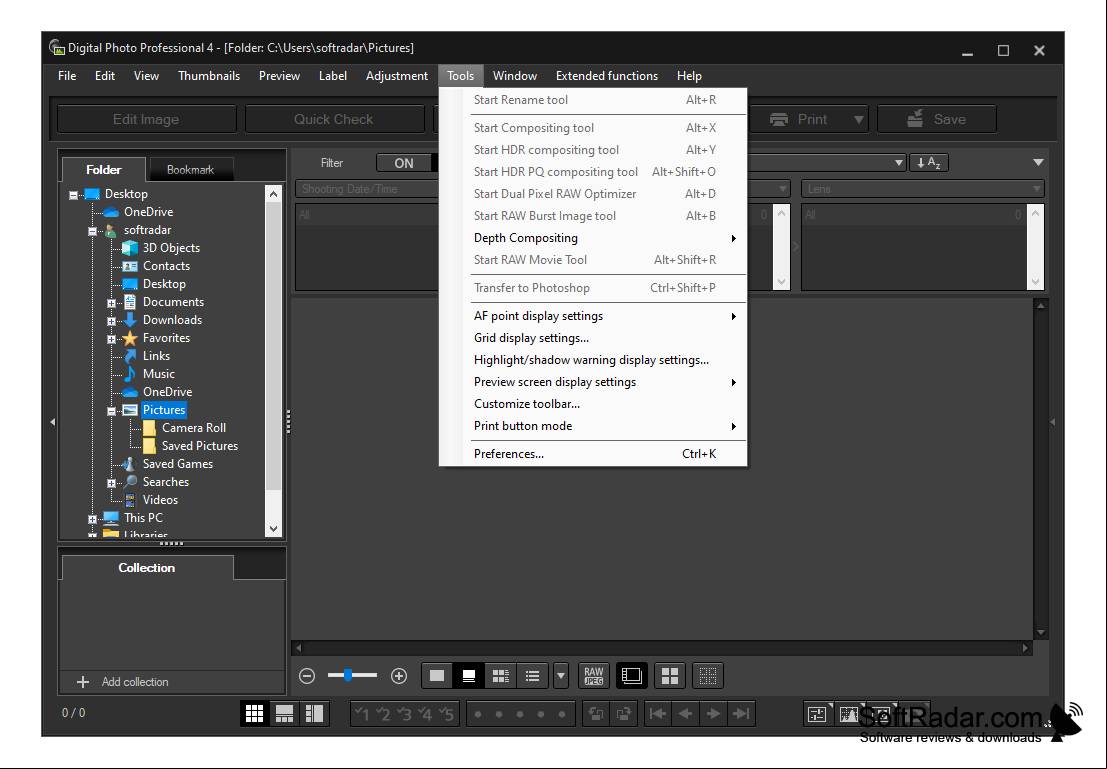This screenshot has width=1107, height=769.
Task: Click the Edit Image button
Action: [x=146, y=119]
